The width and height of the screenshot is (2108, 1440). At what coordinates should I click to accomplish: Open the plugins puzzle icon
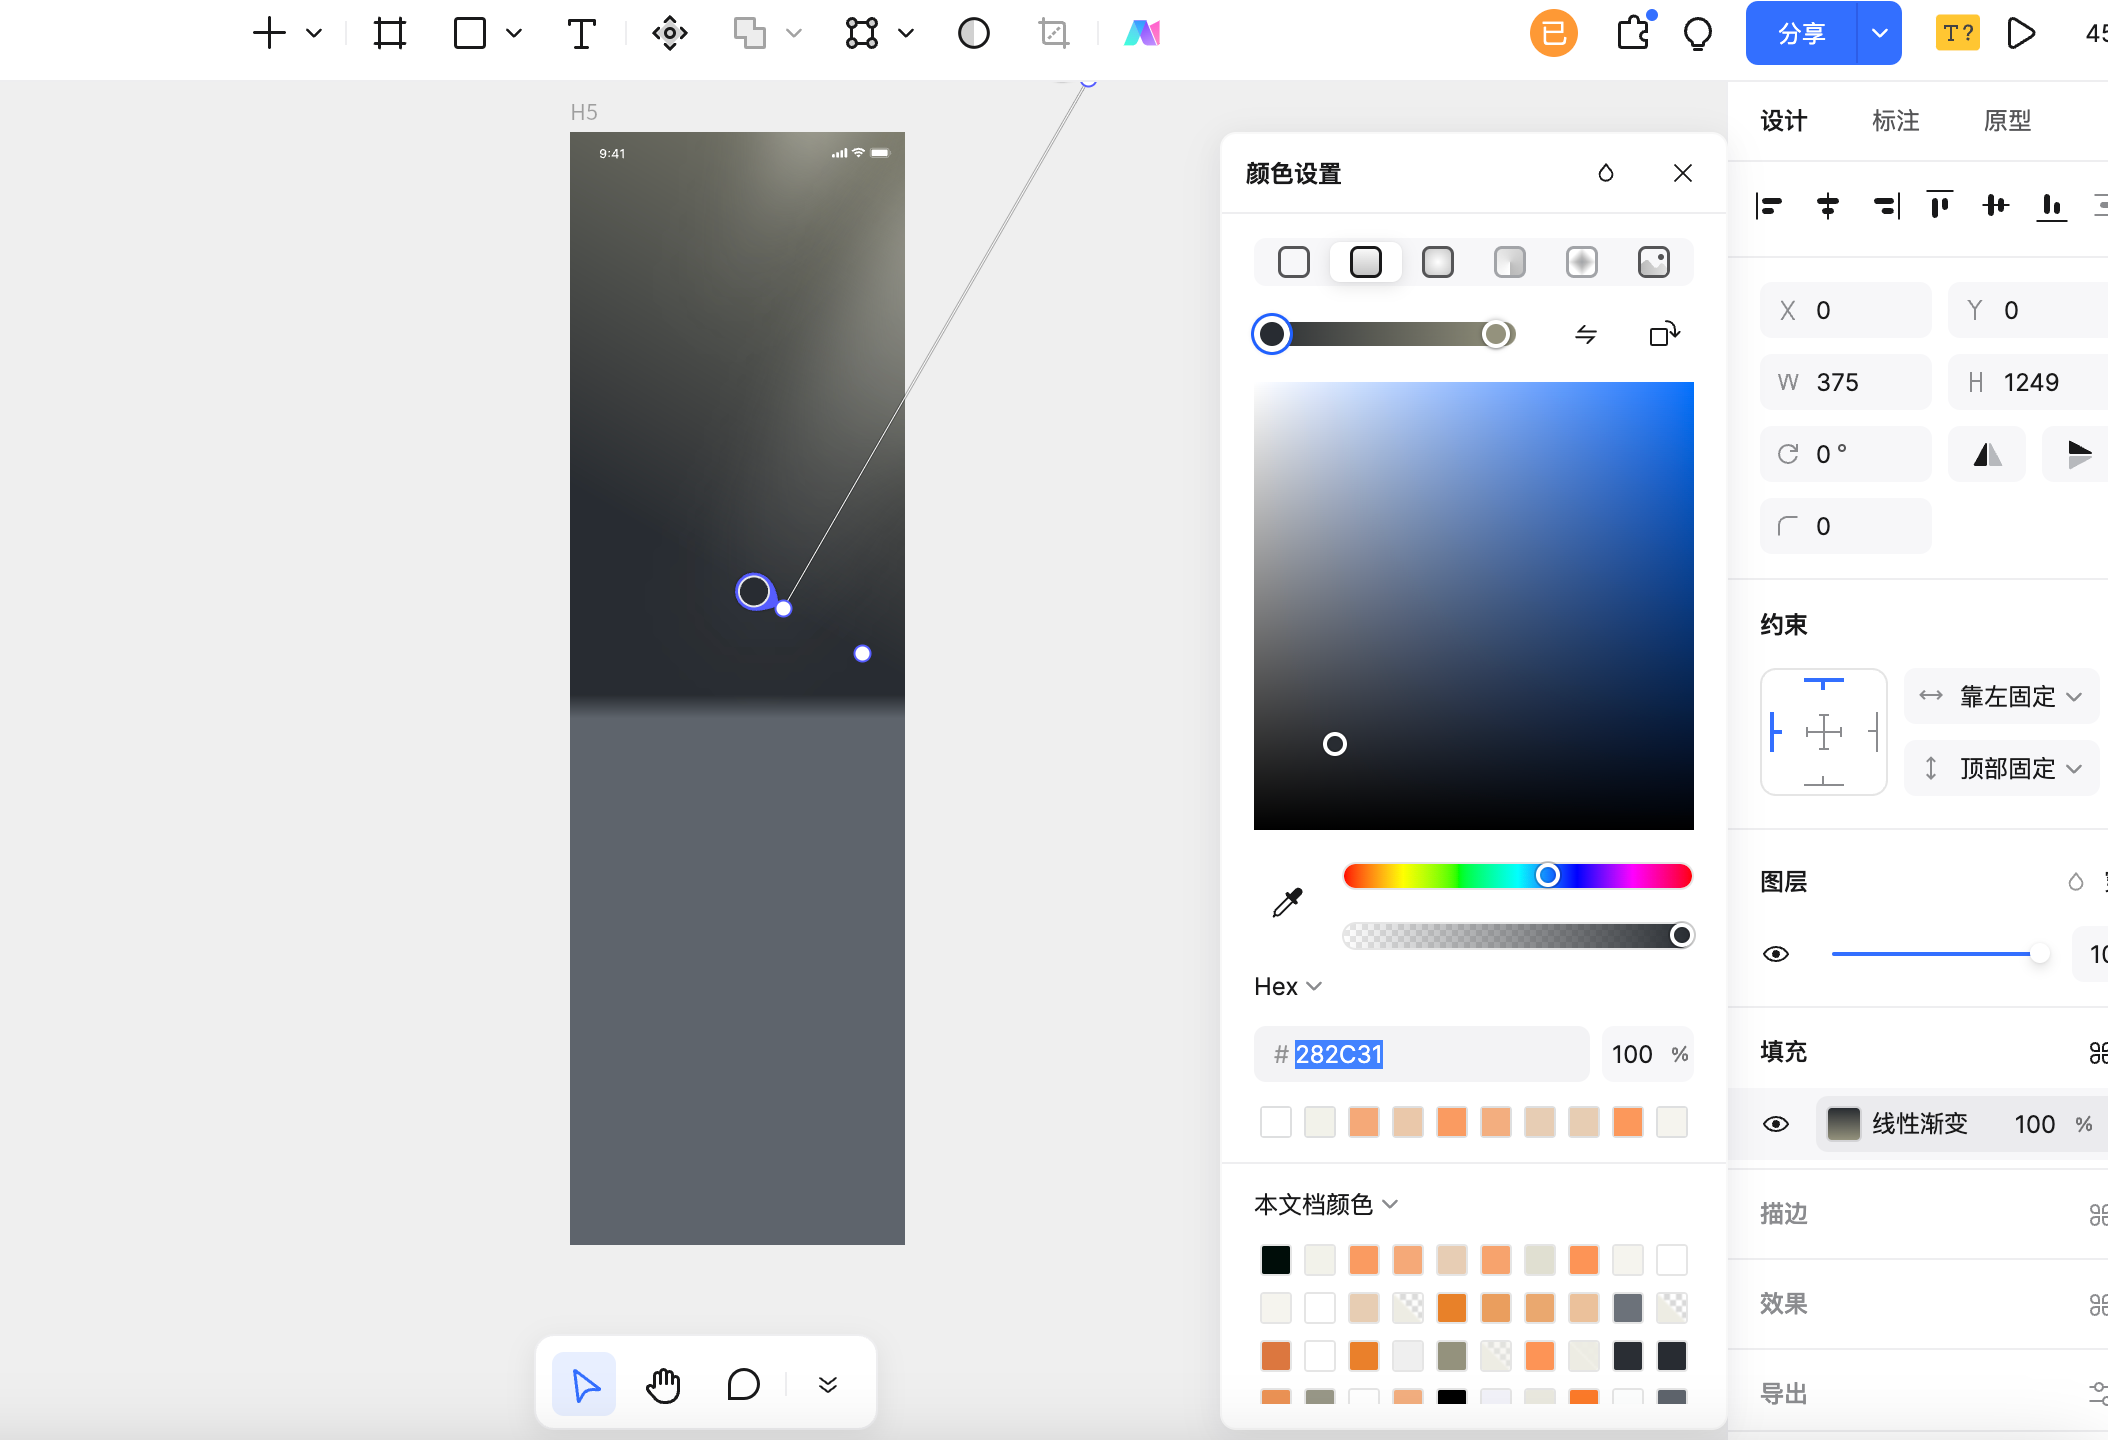1633,33
